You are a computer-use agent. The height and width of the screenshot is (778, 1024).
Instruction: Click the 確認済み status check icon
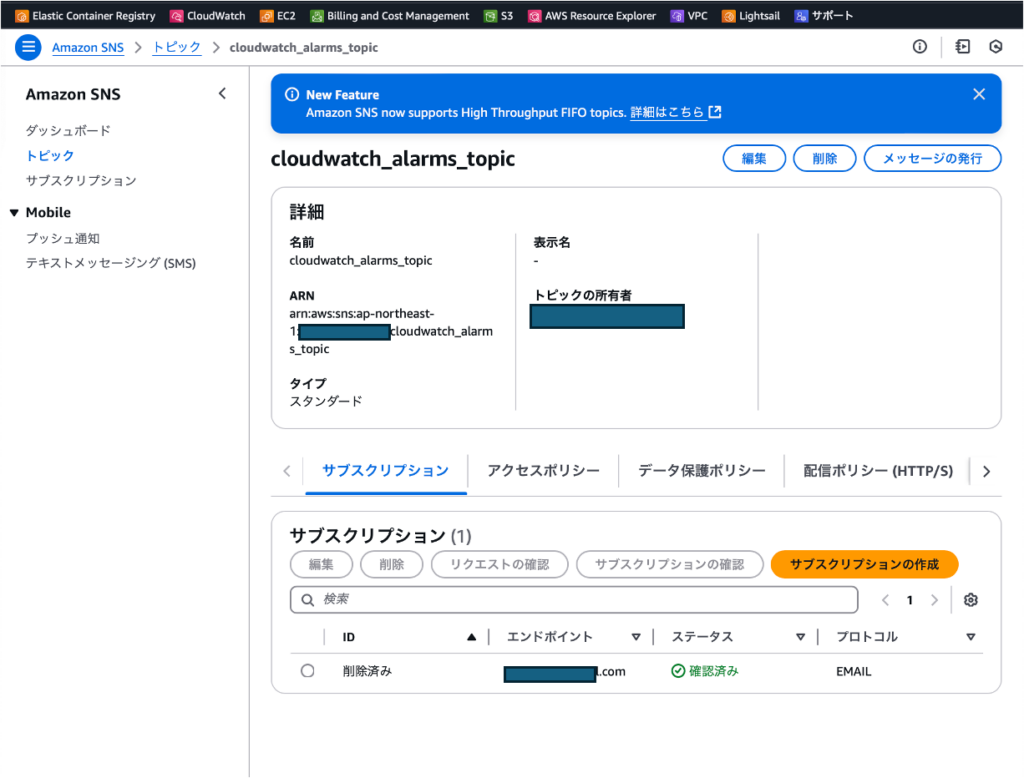(x=678, y=671)
